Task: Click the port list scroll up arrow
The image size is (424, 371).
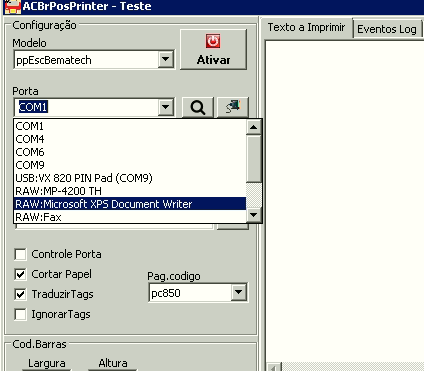Action: pyautogui.click(x=254, y=127)
